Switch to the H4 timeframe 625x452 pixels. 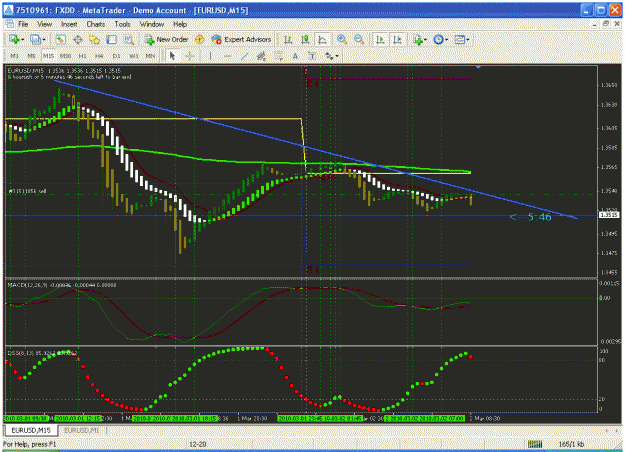pyautogui.click(x=99, y=56)
